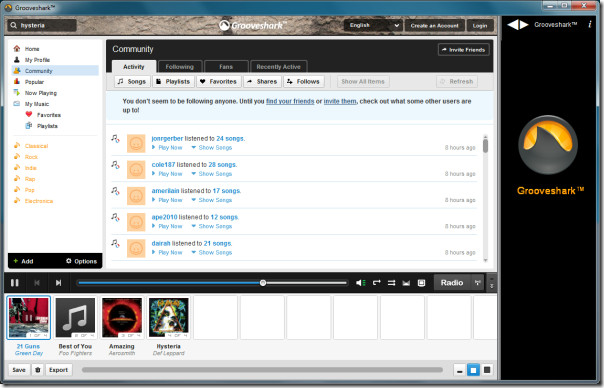Switch queue to large size view
The width and height of the screenshot is (604, 388).
pyautogui.click(x=487, y=370)
